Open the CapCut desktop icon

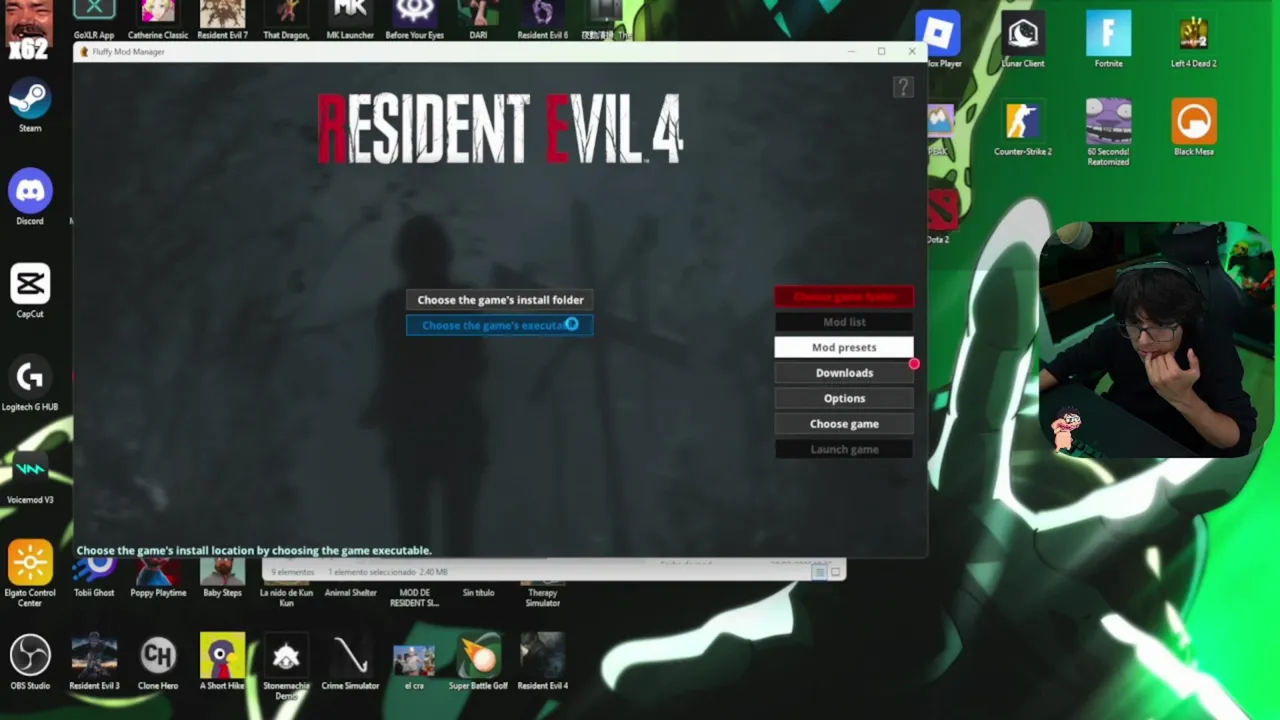30,291
